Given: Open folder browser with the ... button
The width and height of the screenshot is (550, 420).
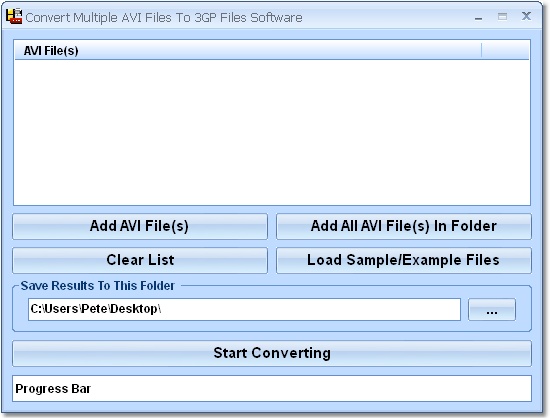Looking at the screenshot, I should (x=492, y=309).
